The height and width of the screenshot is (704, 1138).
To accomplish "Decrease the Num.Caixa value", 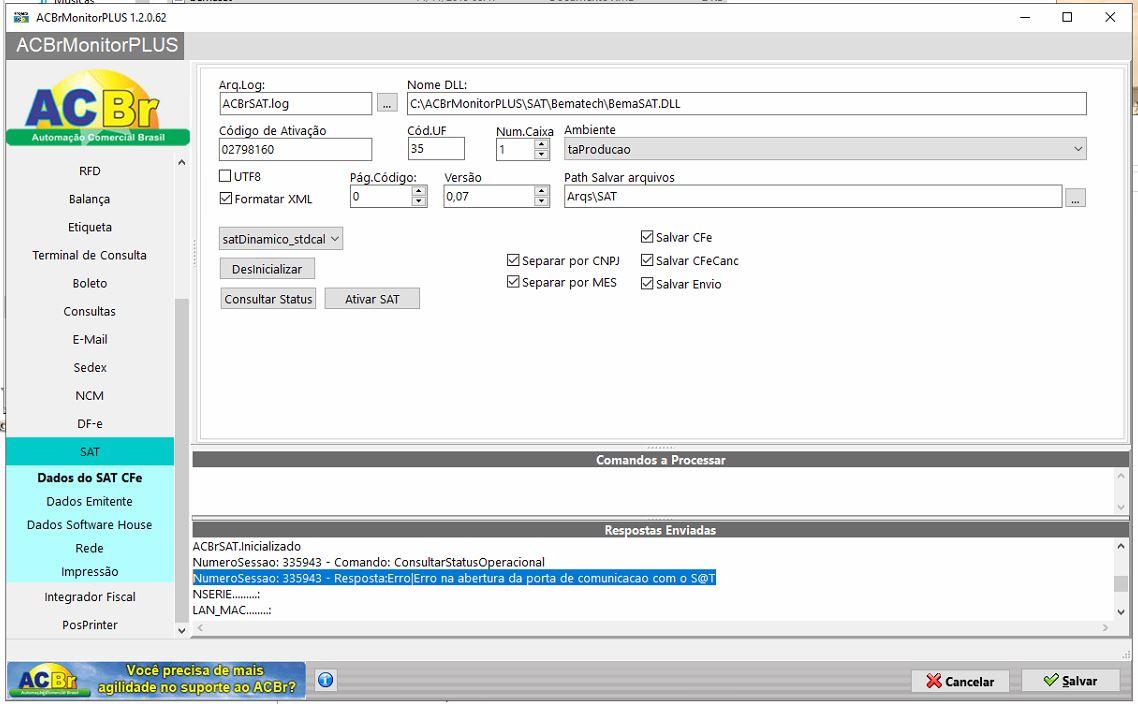I will (541, 154).
